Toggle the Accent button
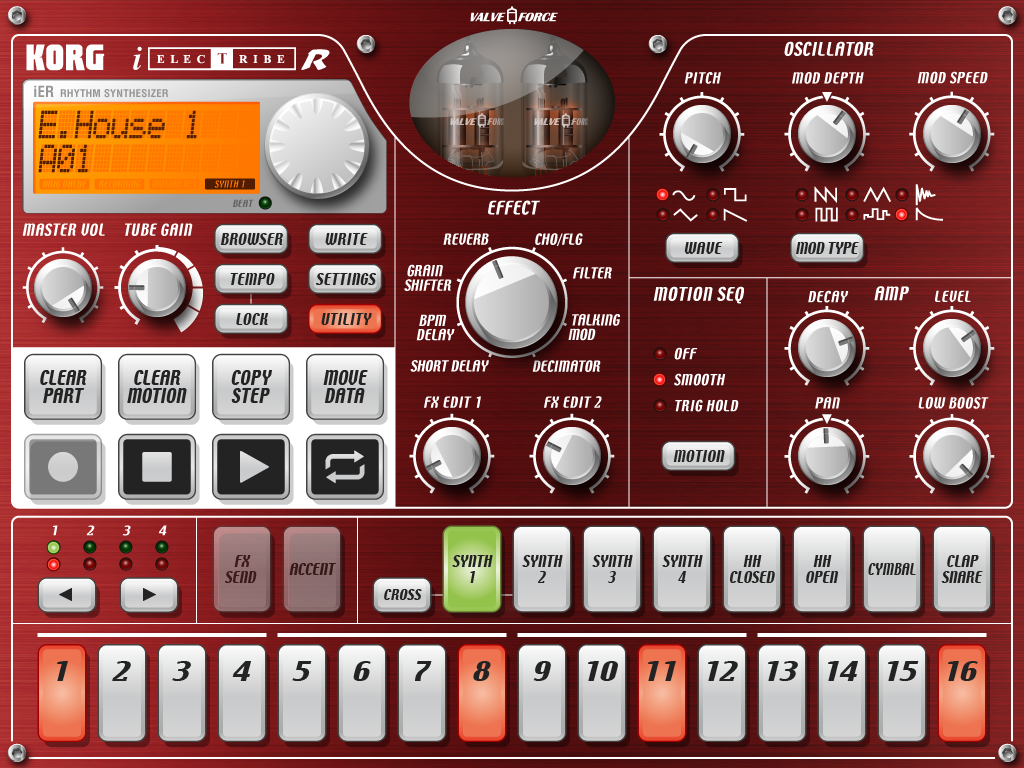 click(x=312, y=569)
